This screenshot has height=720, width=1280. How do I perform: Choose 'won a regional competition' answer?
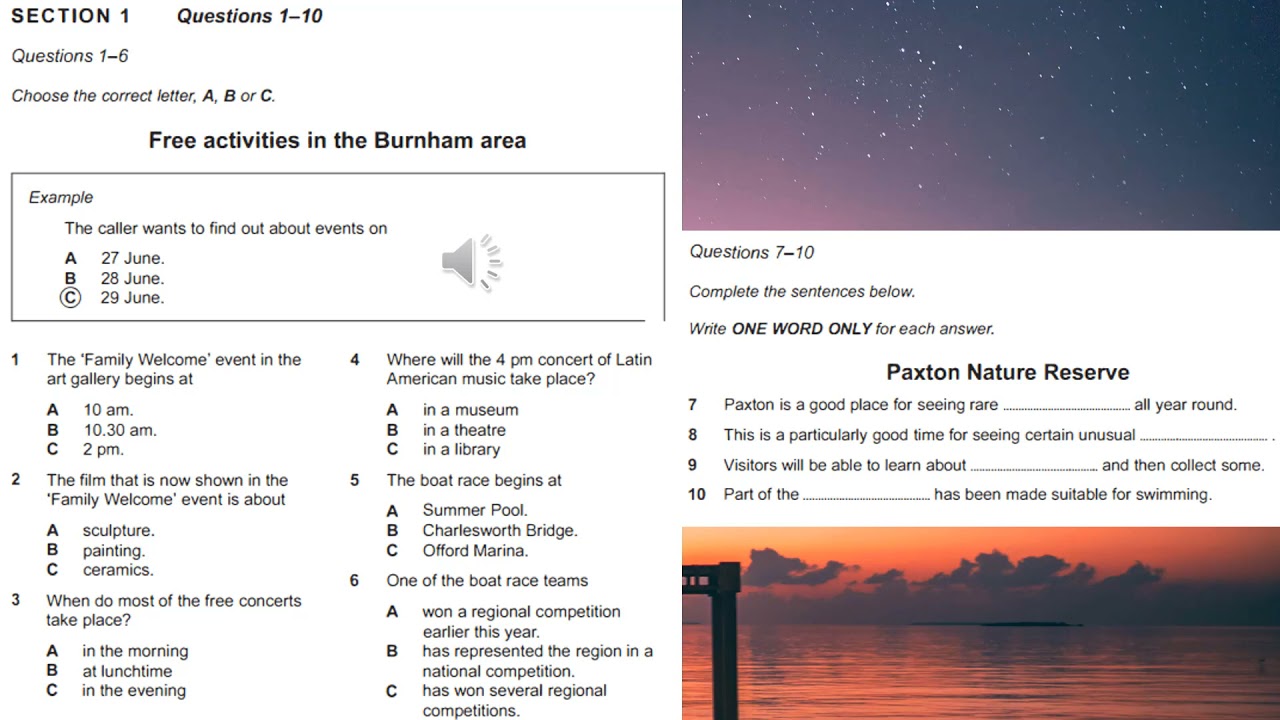click(x=504, y=622)
